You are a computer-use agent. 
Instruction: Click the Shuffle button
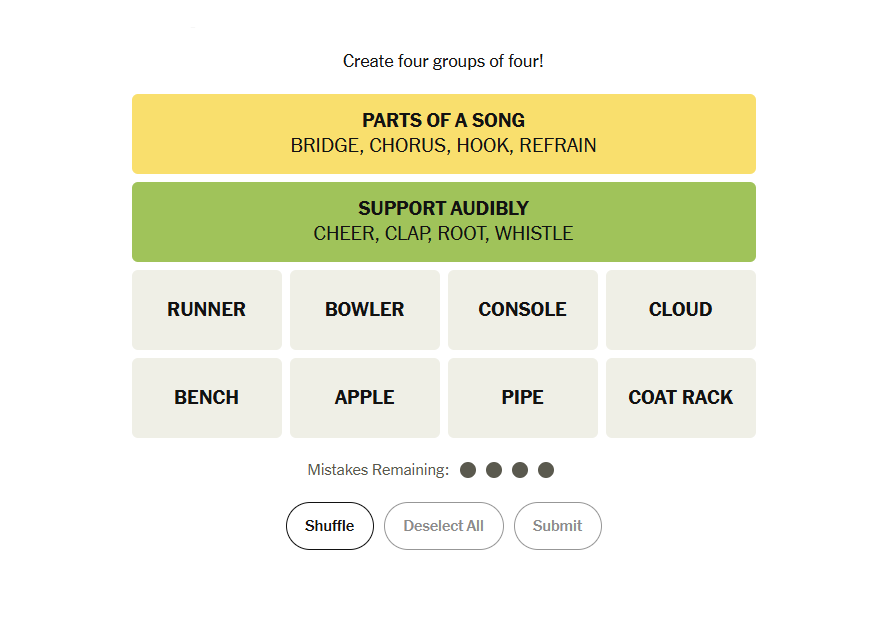[x=330, y=526]
